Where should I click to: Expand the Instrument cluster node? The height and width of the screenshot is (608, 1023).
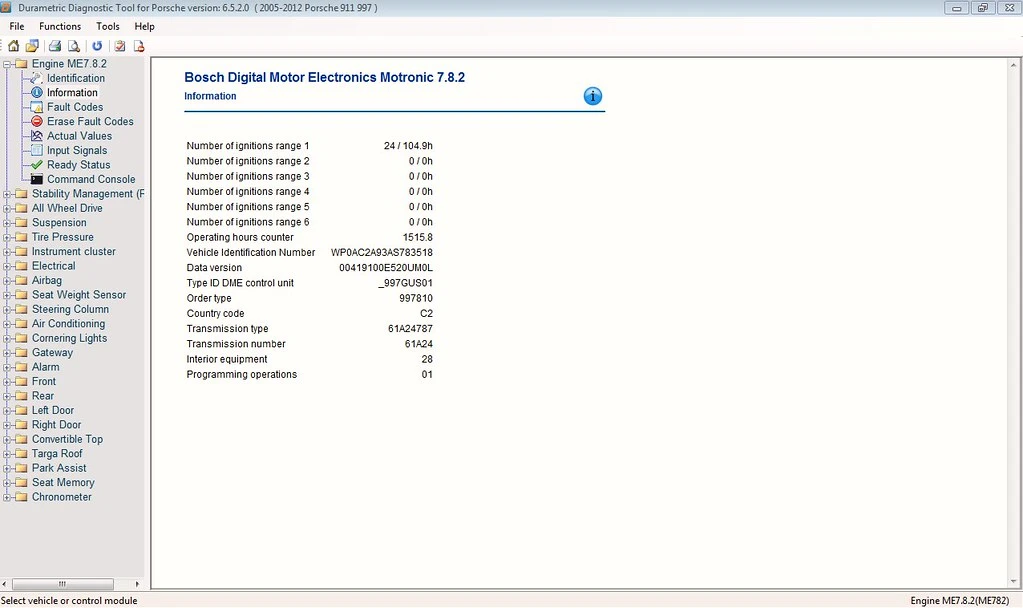[x=7, y=252]
